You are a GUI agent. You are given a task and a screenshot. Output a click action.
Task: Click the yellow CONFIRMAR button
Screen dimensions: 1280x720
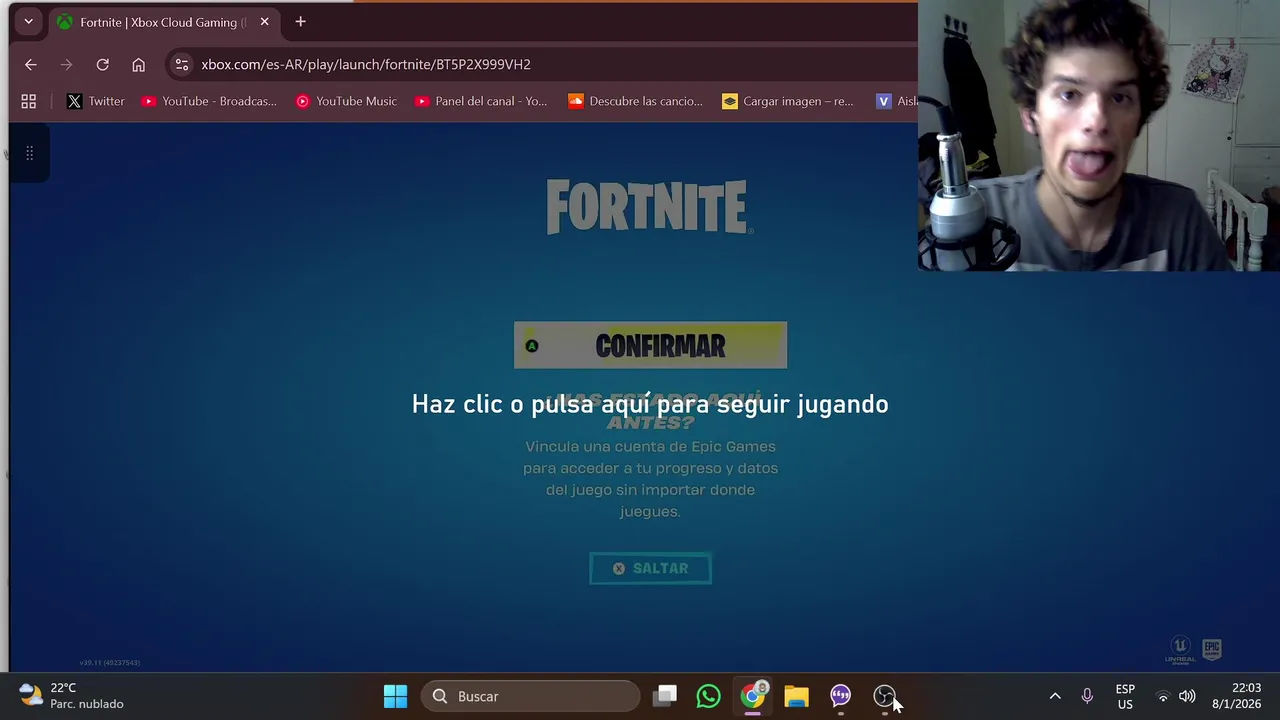pyautogui.click(x=650, y=345)
